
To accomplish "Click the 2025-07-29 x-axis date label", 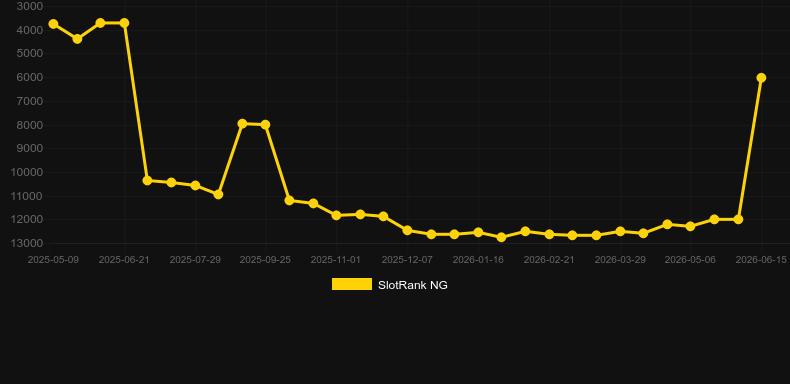I will coord(195,260).
